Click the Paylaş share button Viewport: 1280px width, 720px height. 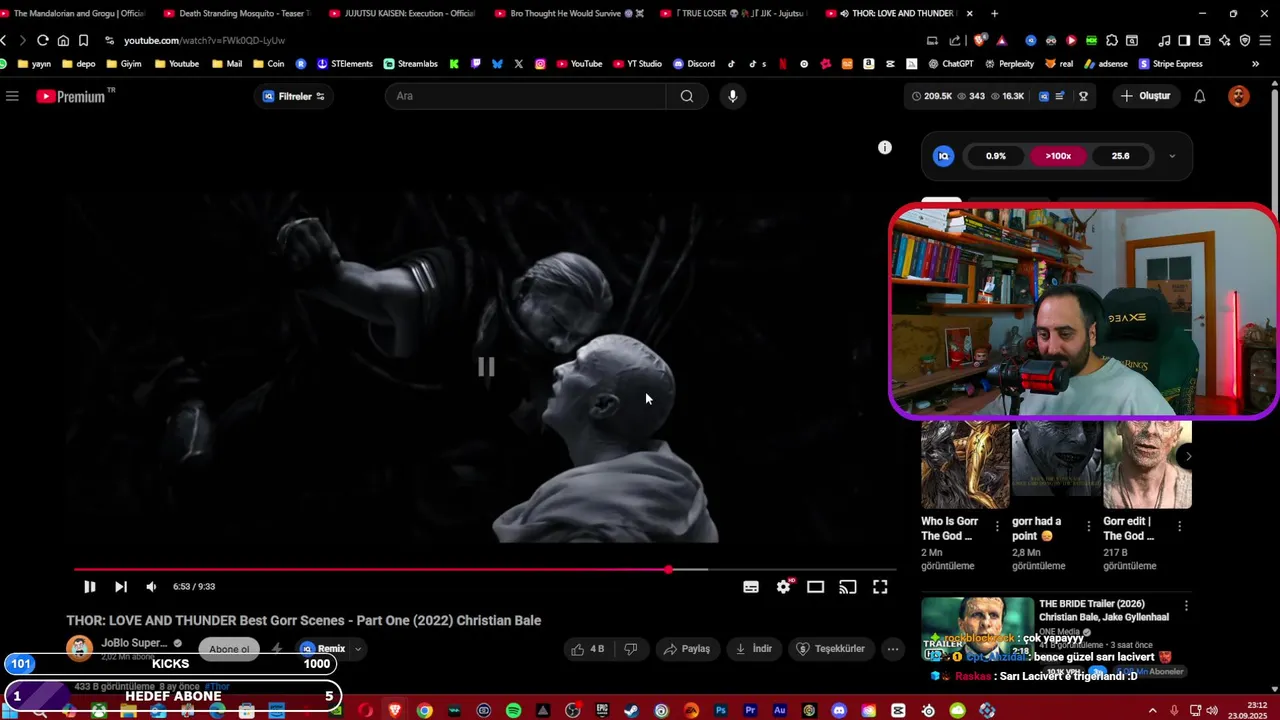pos(687,649)
